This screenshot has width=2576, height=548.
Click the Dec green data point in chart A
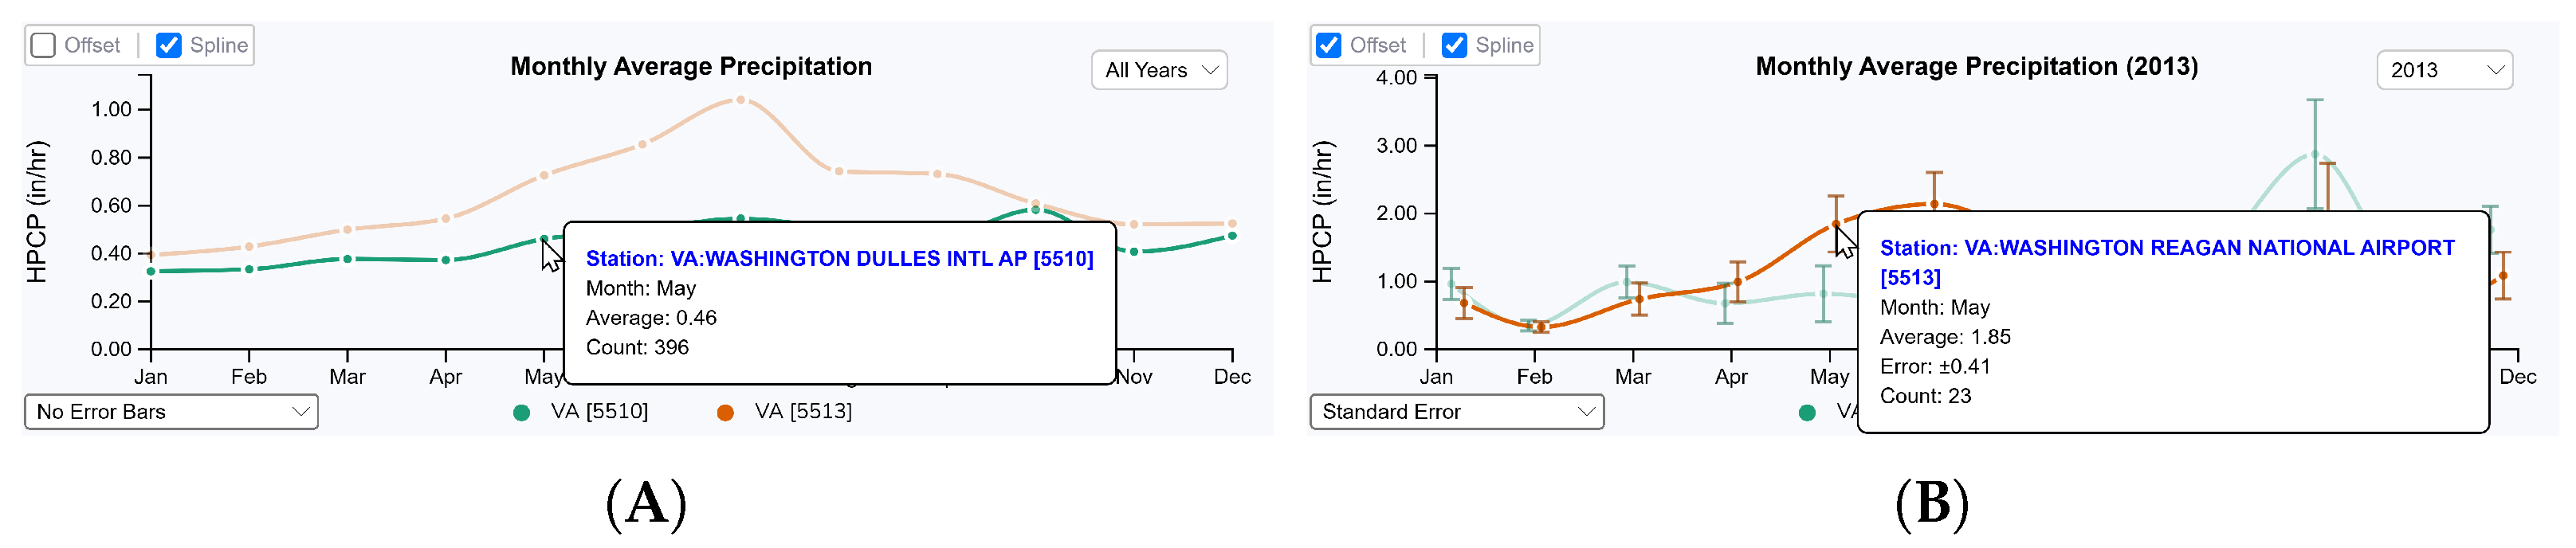[1232, 236]
